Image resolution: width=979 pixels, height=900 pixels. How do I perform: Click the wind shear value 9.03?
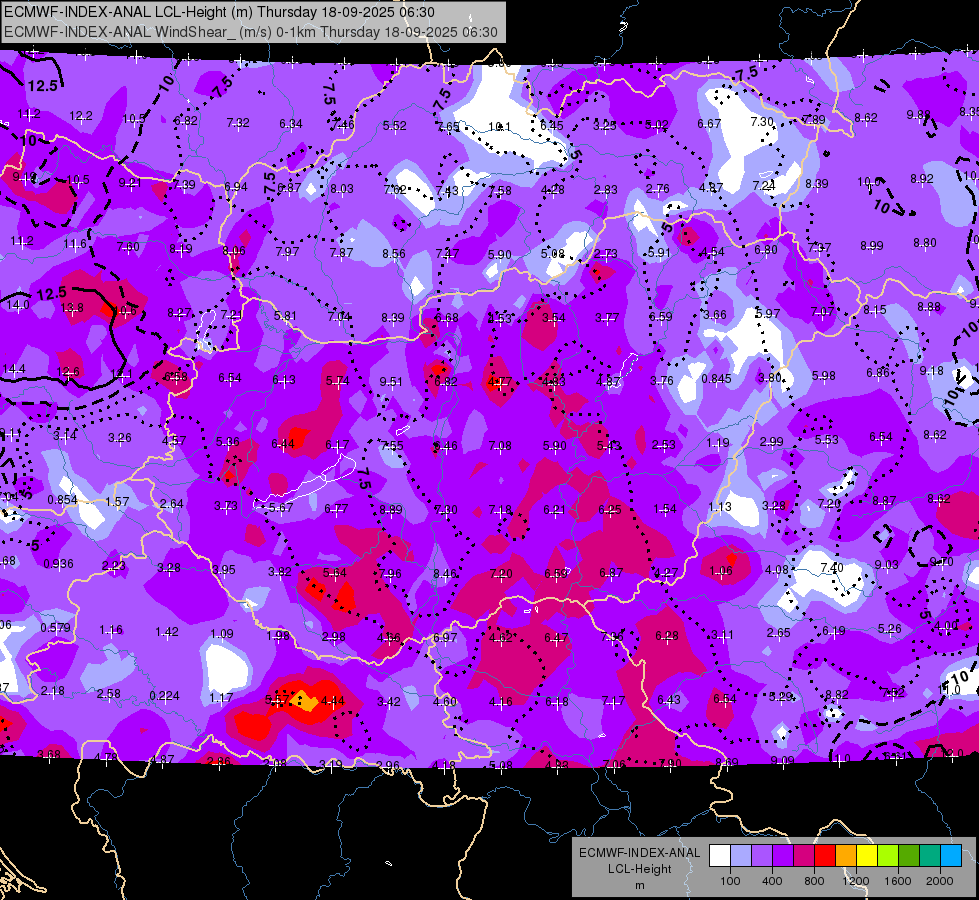click(887, 565)
